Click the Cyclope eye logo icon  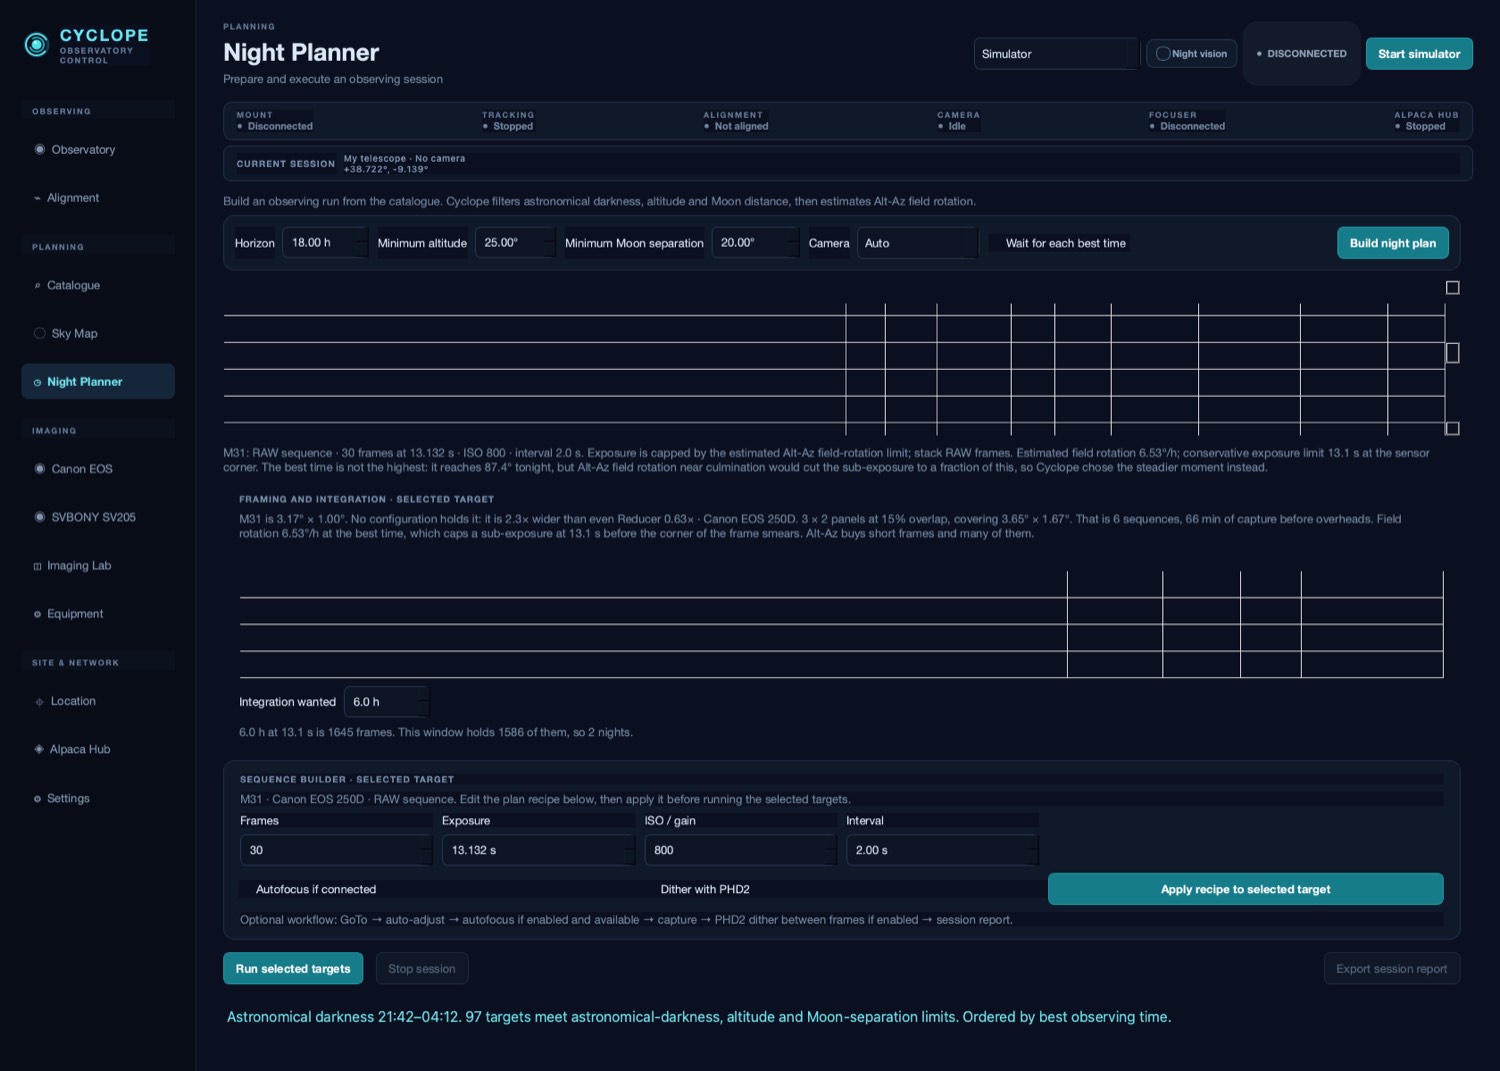coord(37,44)
